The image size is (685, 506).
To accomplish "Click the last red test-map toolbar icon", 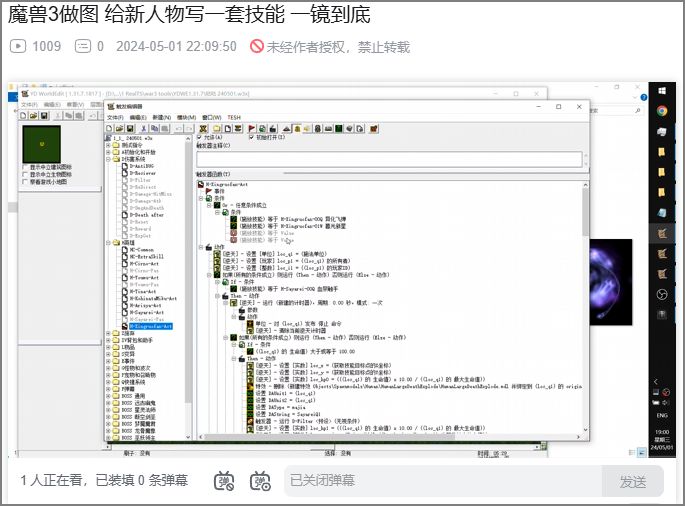I will 374,128.
